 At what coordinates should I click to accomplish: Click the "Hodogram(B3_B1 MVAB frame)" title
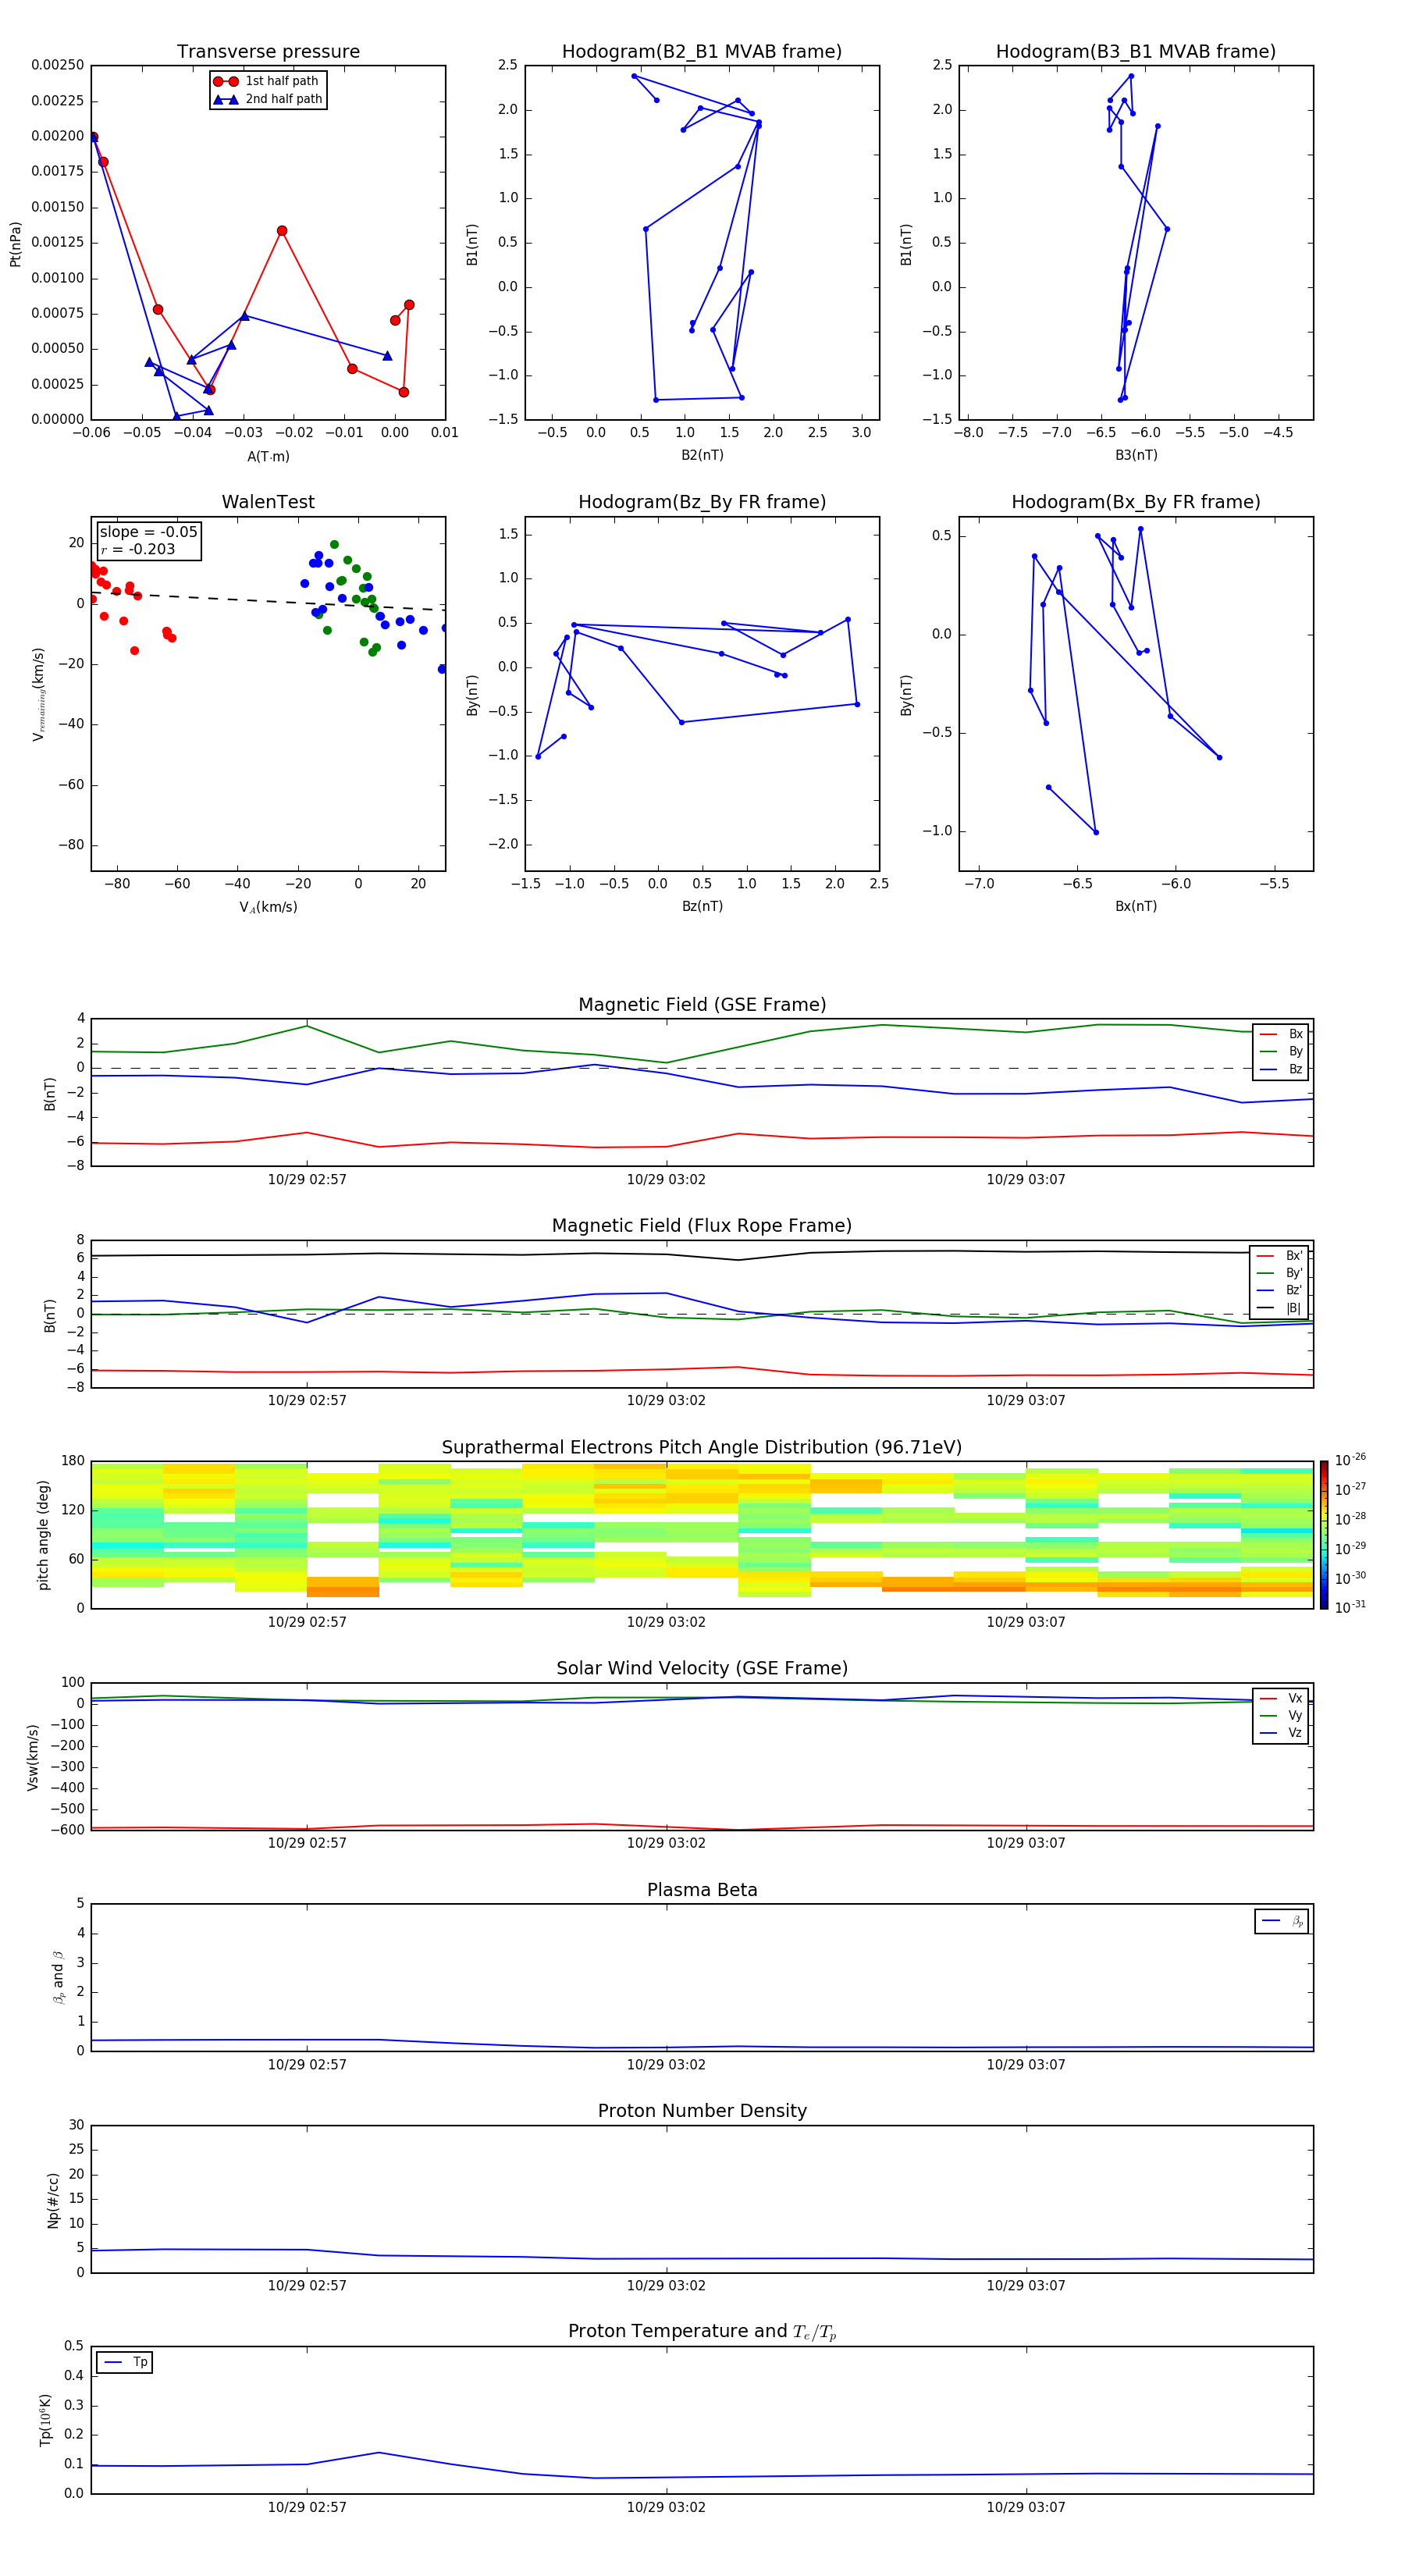(1136, 52)
